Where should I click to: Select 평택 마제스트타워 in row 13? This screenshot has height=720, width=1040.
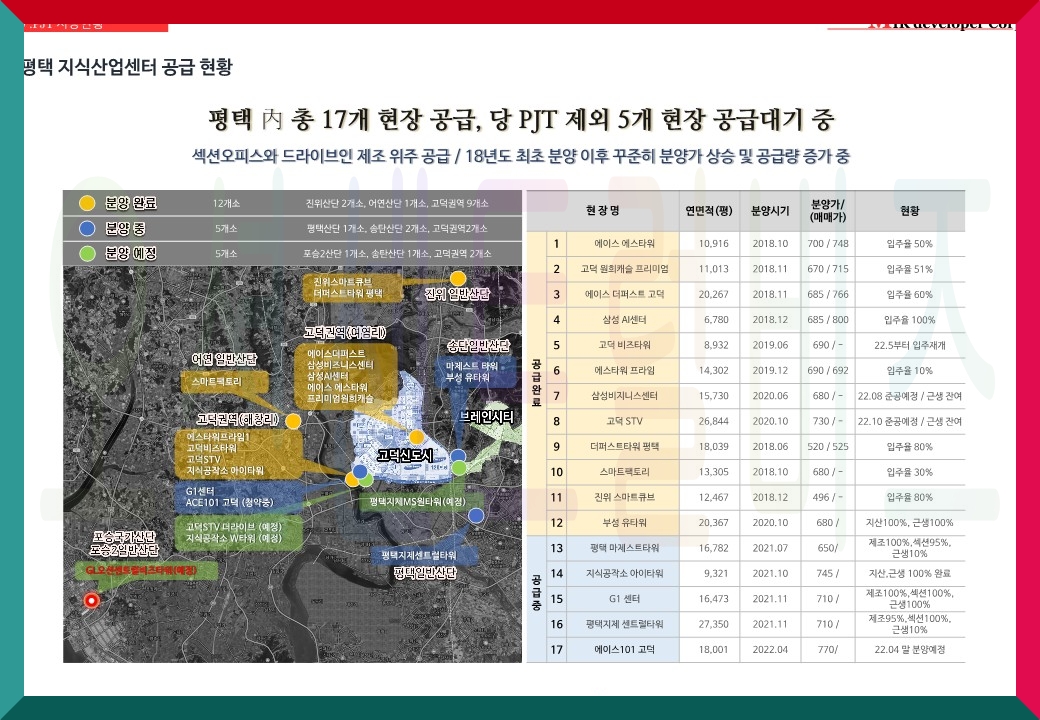point(624,548)
